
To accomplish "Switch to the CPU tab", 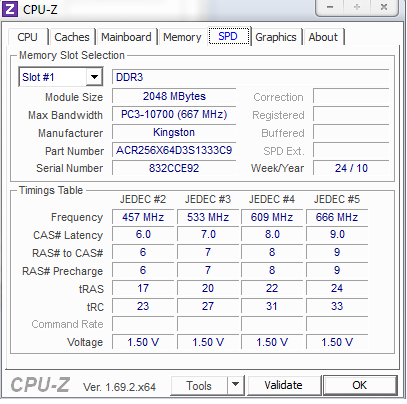I will coord(27,37).
